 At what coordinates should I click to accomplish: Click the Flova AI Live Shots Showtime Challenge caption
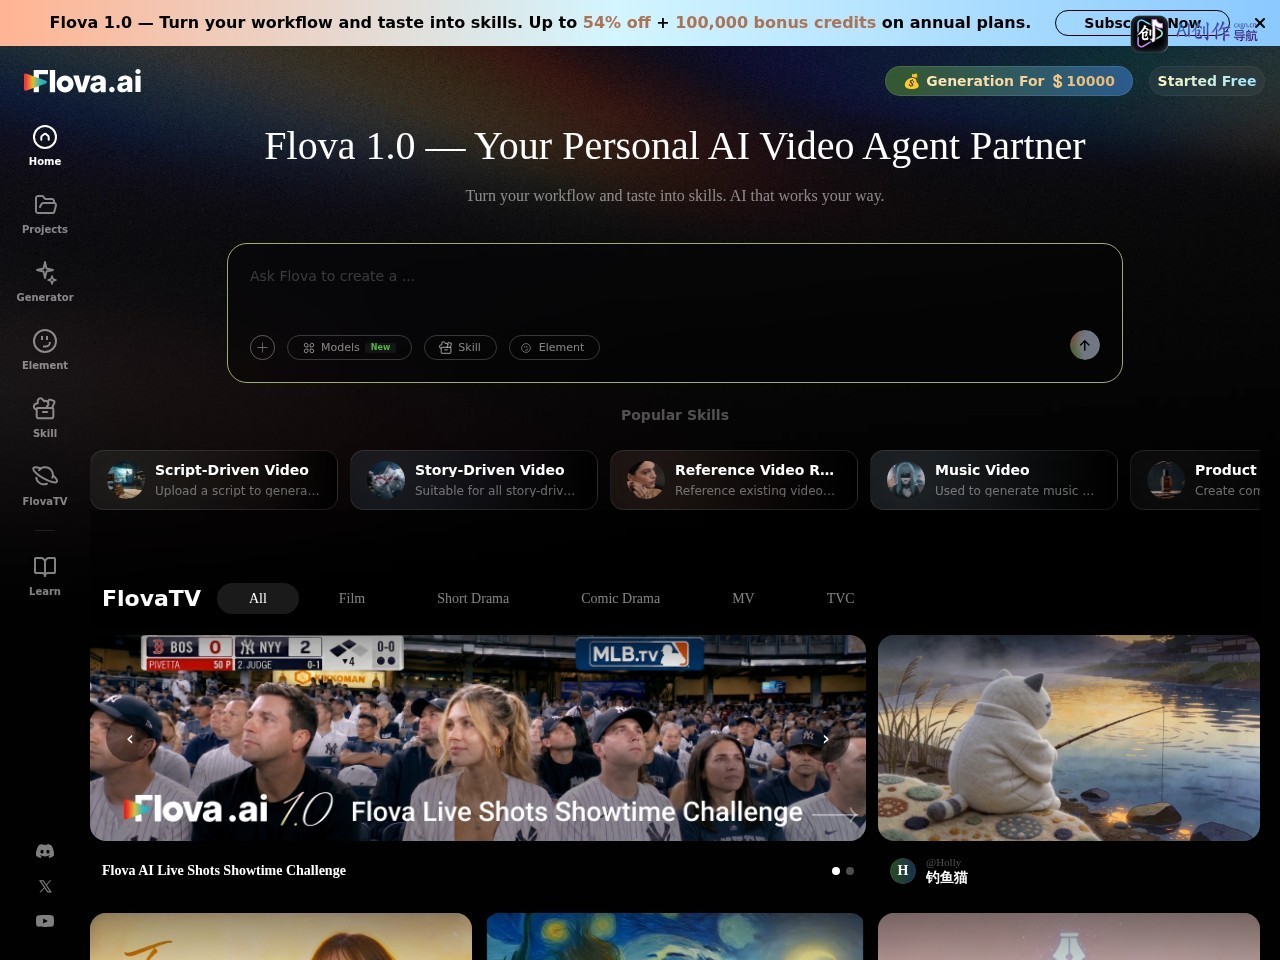tap(224, 871)
